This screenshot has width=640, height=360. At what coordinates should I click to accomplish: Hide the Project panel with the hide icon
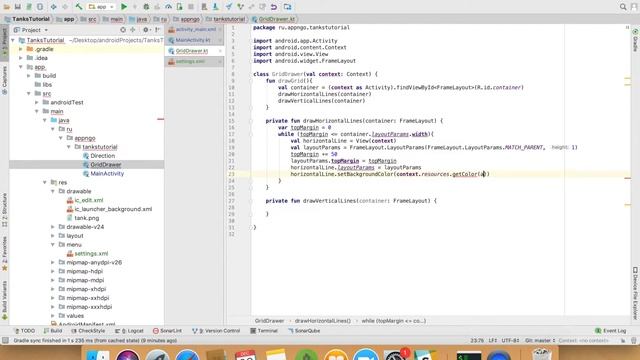coord(158,30)
